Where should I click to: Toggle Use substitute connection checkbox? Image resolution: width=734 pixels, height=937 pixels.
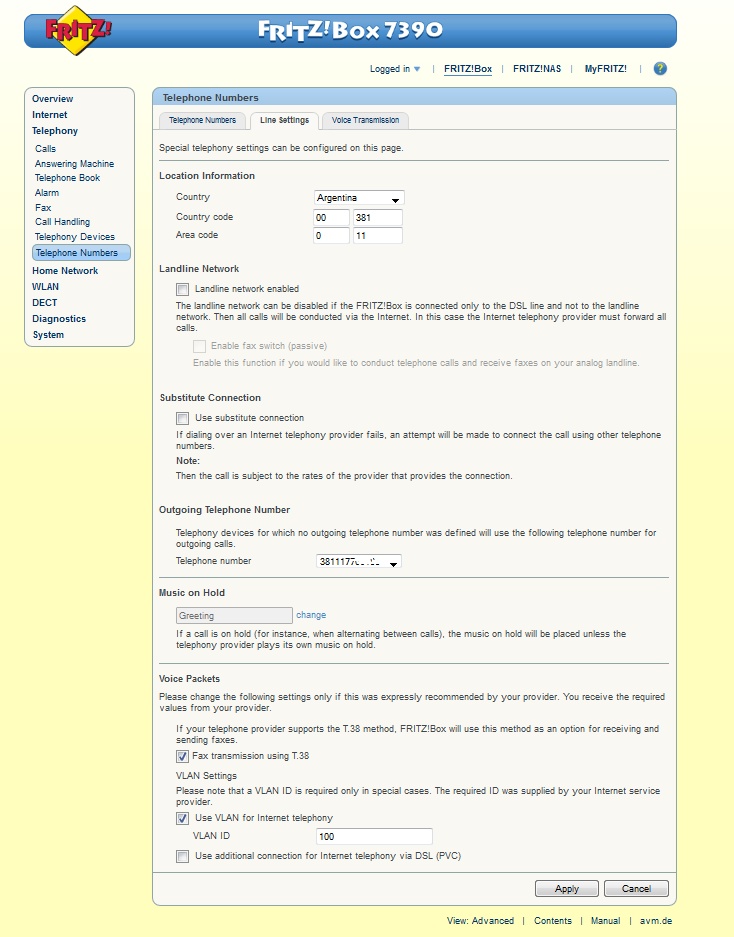(182, 418)
